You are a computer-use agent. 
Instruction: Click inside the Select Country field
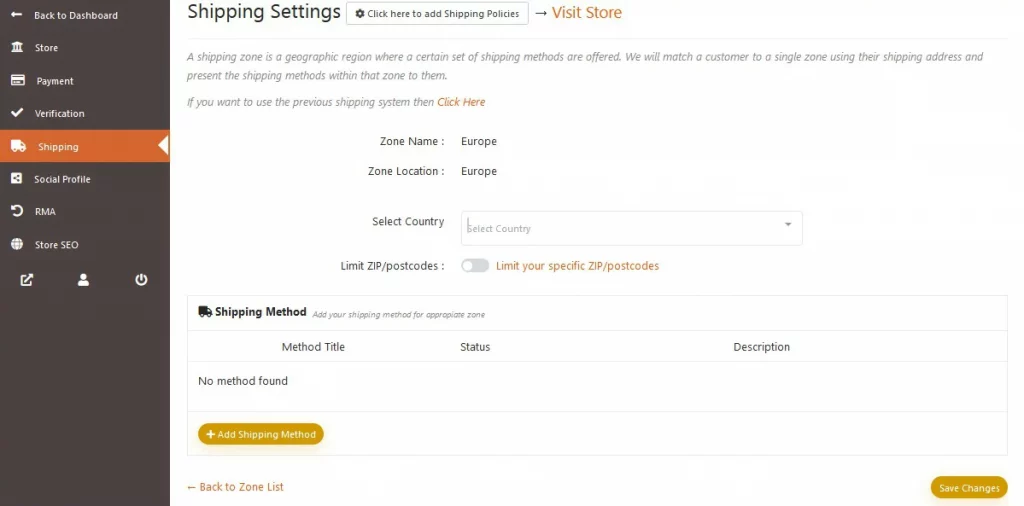(632, 228)
